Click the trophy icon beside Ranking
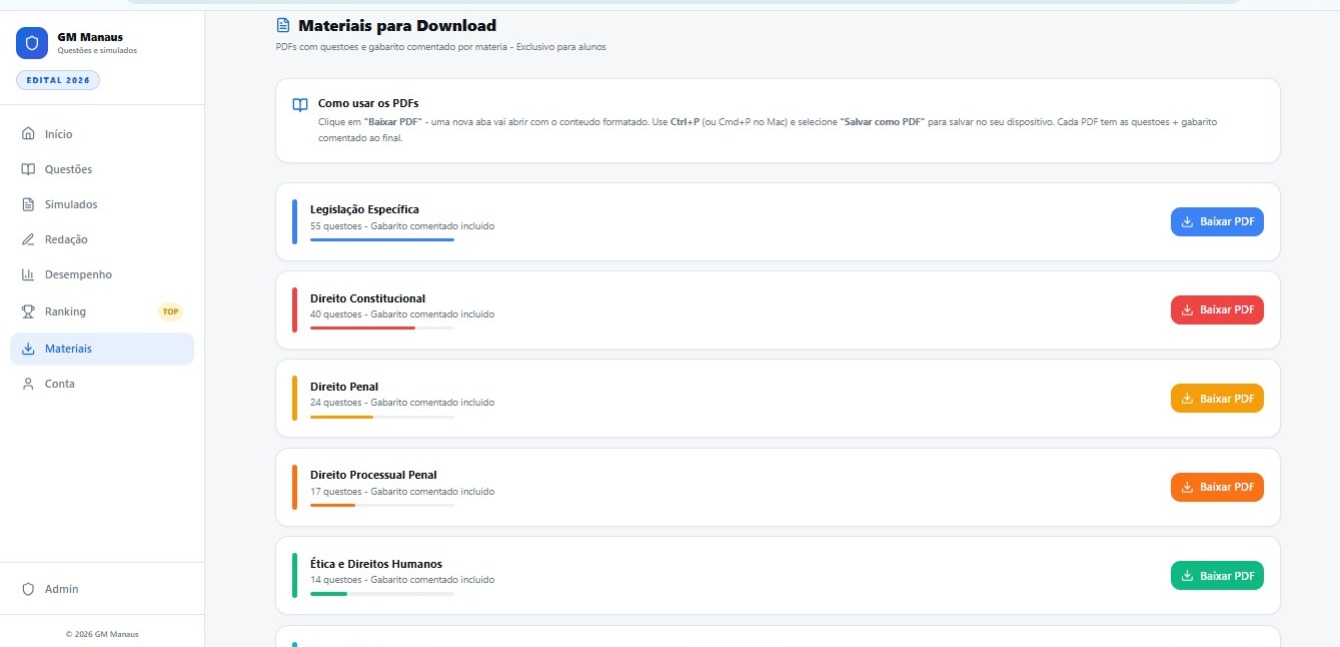The width and height of the screenshot is (1340, 647). click(x=28, y=311)
